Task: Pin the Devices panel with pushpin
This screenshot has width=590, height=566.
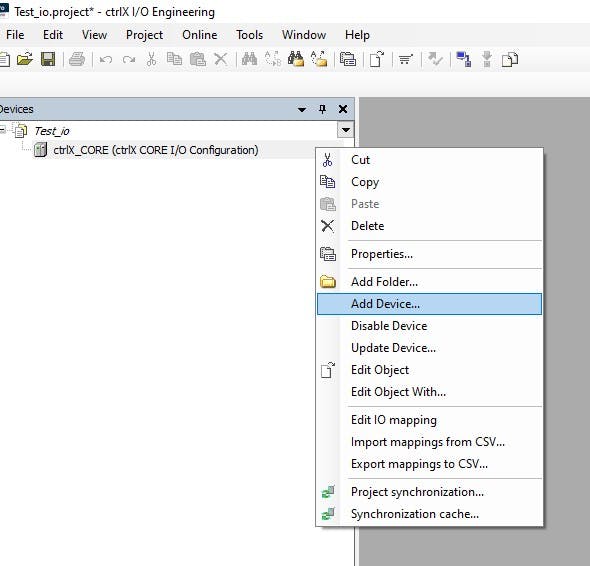Action: click(x=322, y=109)
